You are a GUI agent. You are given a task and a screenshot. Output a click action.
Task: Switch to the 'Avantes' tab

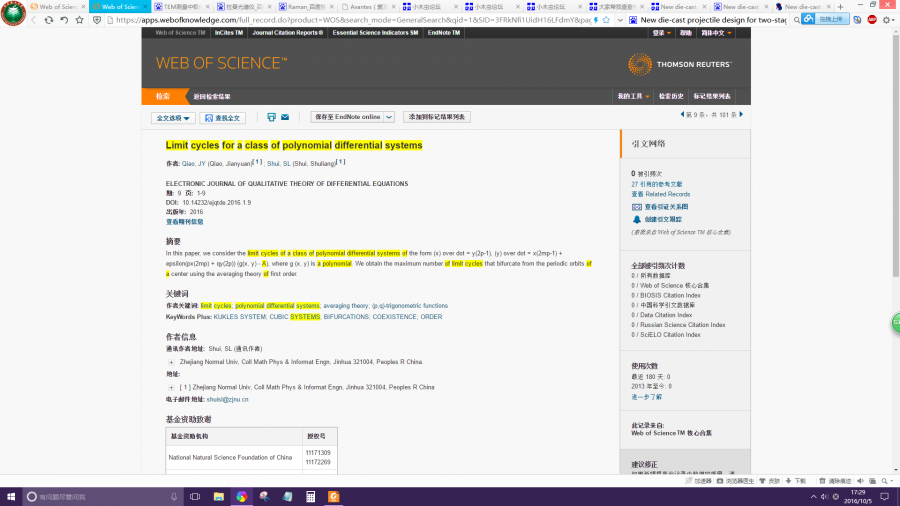(367, 7)
